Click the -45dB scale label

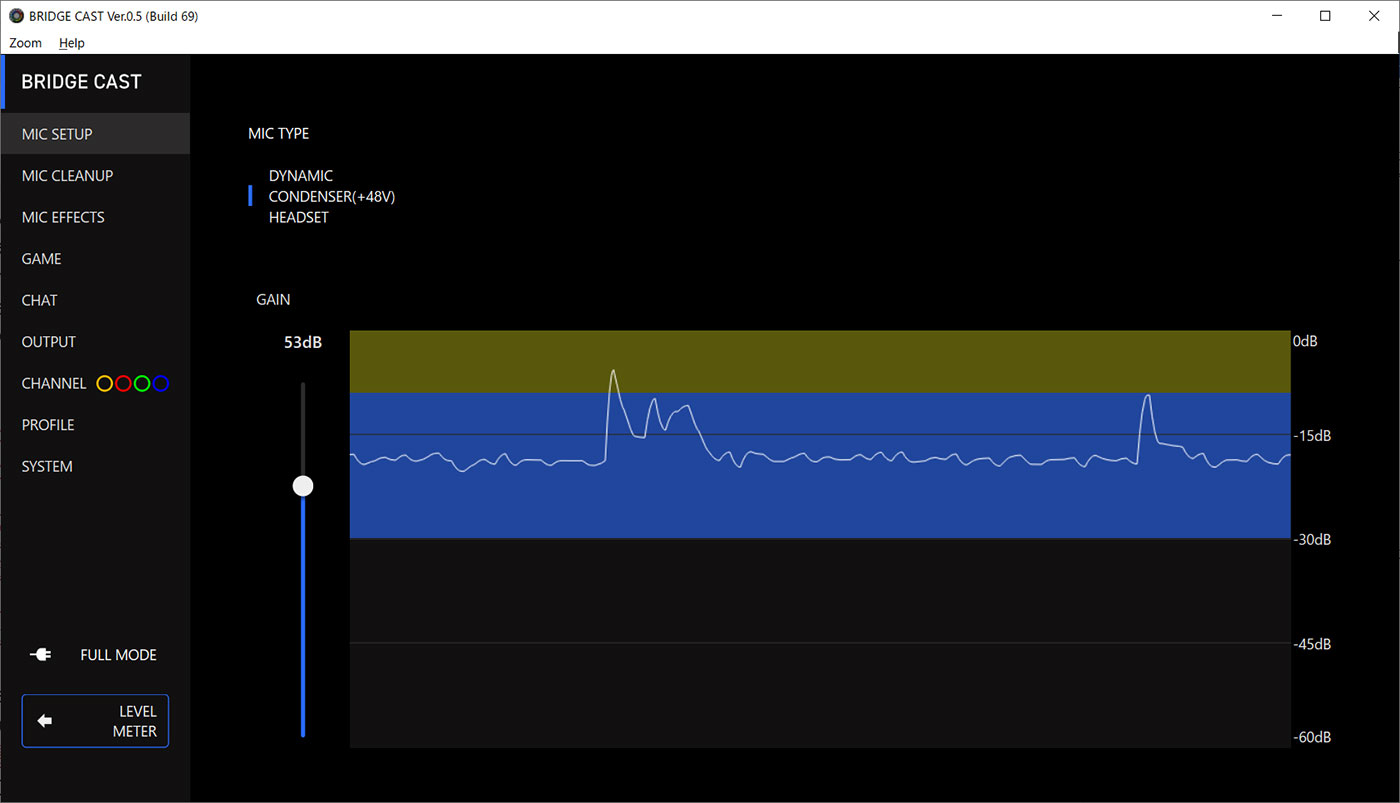[x=1311, y=644]
